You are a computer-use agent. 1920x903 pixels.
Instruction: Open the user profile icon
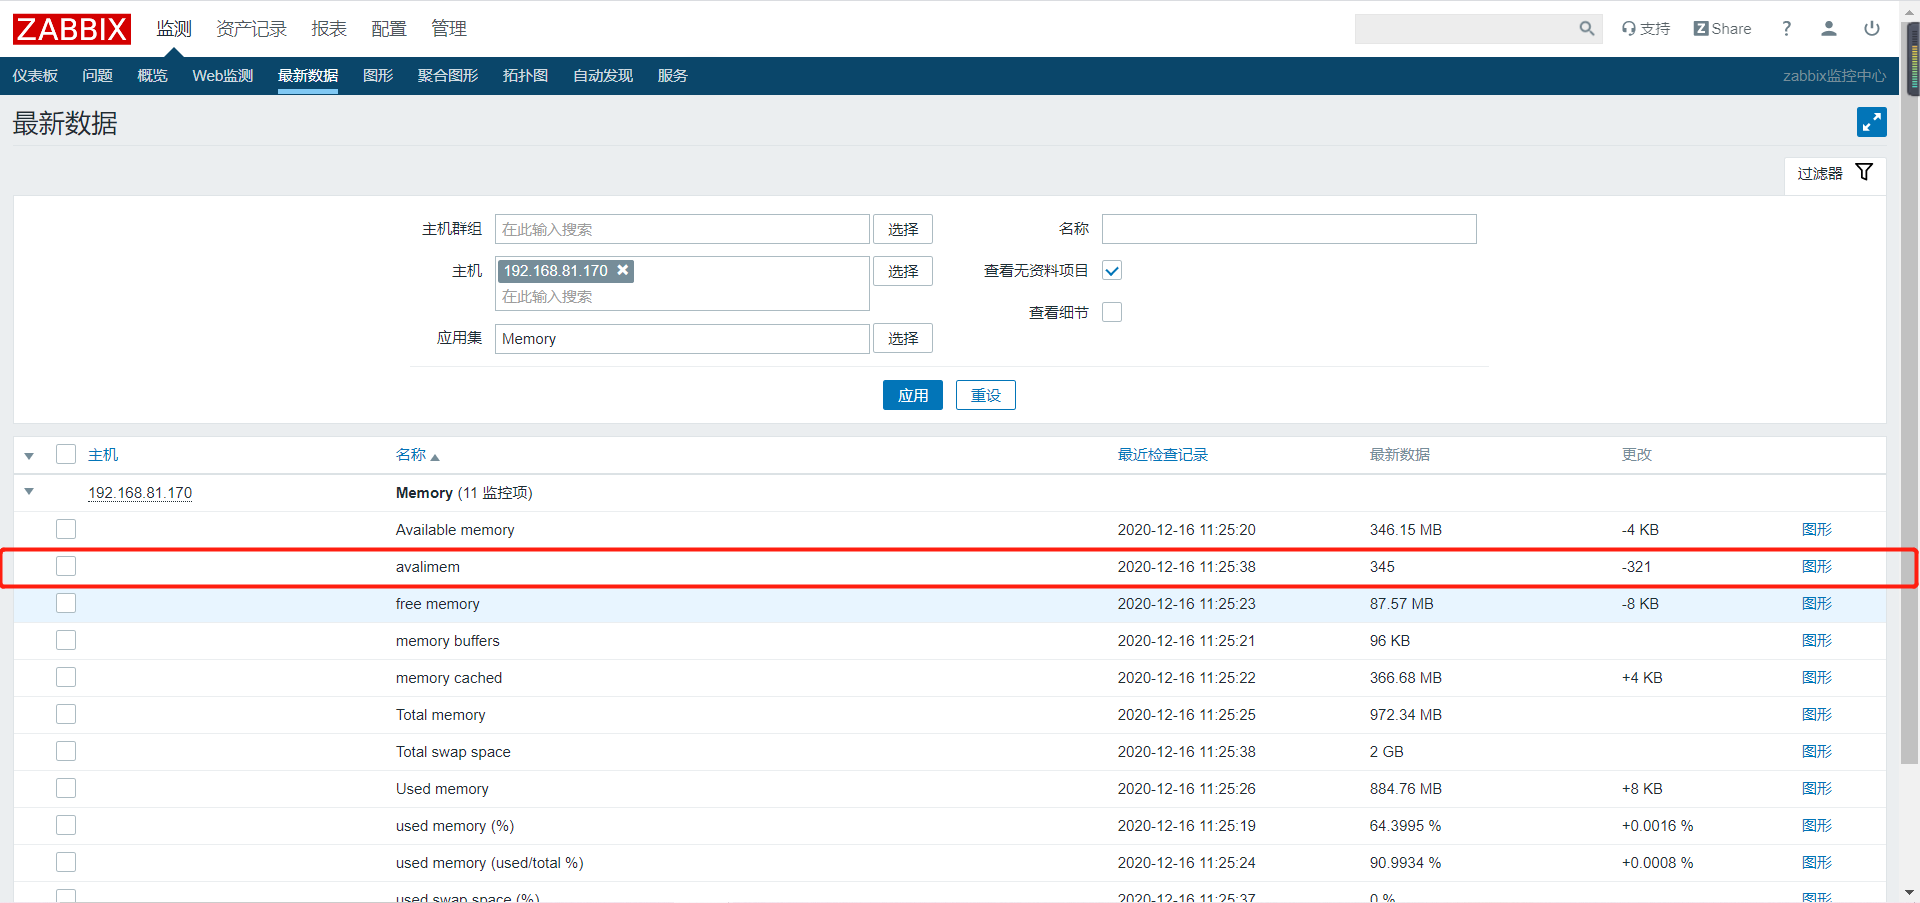click(1829, 29)
